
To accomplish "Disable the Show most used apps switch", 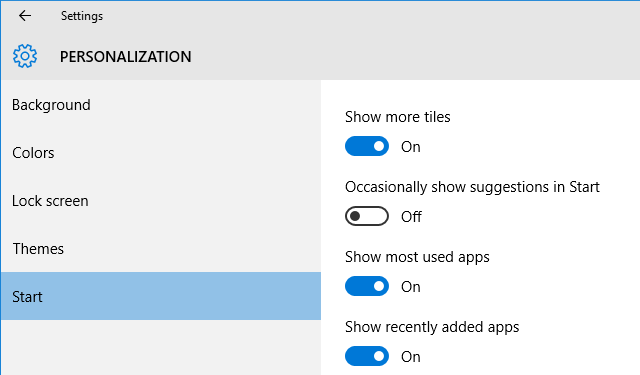I will (367, 286).
